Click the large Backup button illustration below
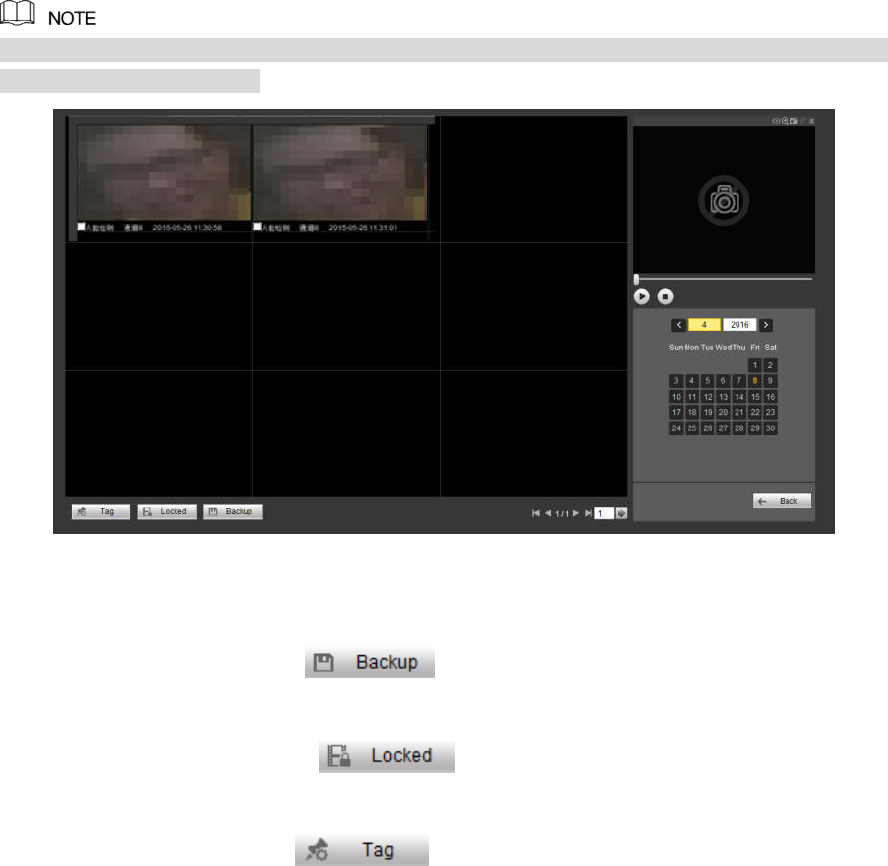The height and width of the screenshot is (866, 888). point(370,662)
